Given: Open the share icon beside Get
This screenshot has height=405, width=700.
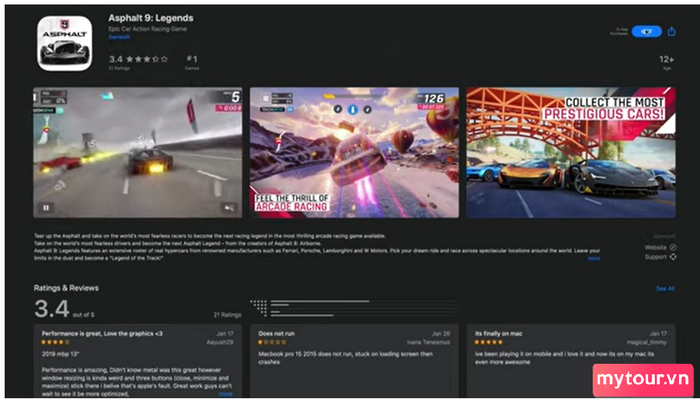Looking at the screenshot, I should coord(671,31).
